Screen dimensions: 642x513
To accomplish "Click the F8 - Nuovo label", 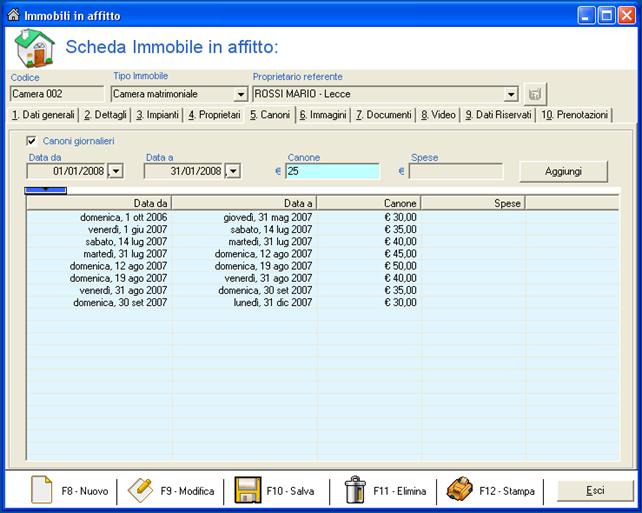I will 85,491.
